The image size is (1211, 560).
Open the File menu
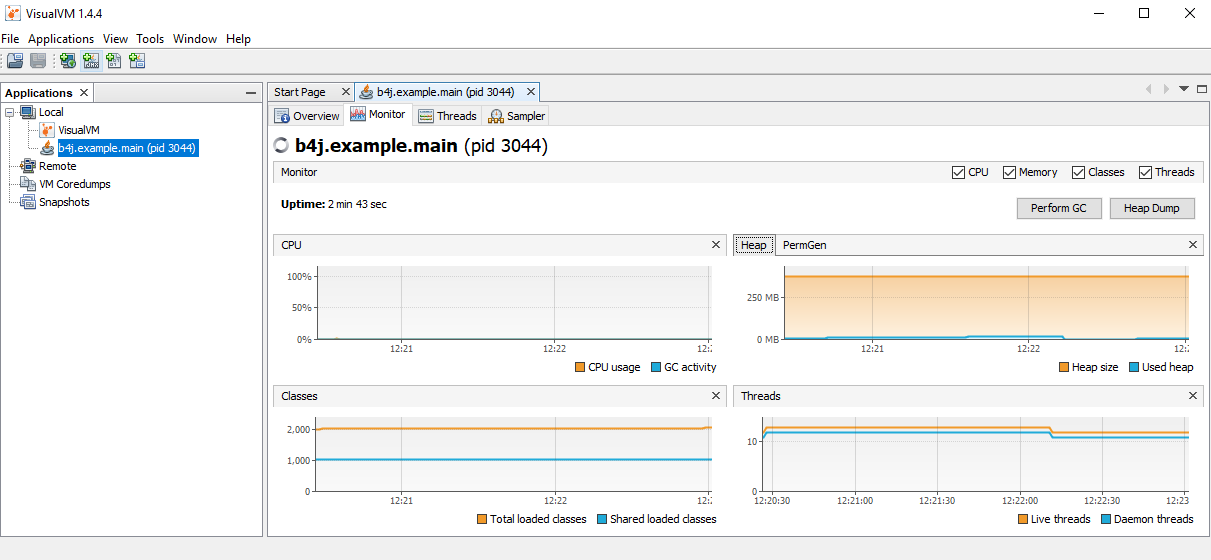[x=10, y=39]
